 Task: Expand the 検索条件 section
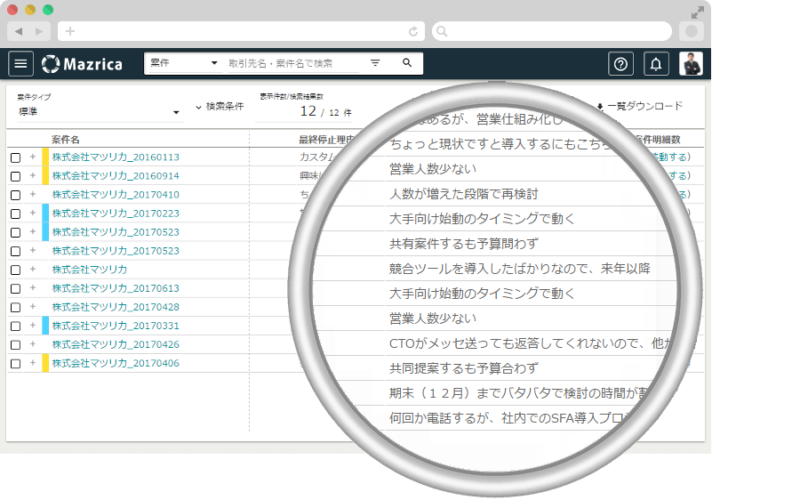coord(219,107)
